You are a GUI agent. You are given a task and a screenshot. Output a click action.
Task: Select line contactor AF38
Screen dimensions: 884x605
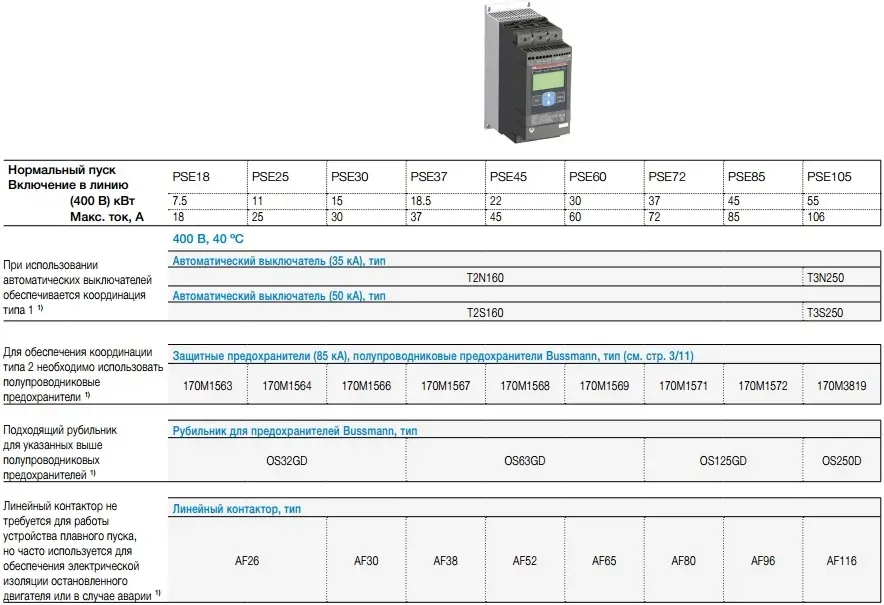(445, 560)
